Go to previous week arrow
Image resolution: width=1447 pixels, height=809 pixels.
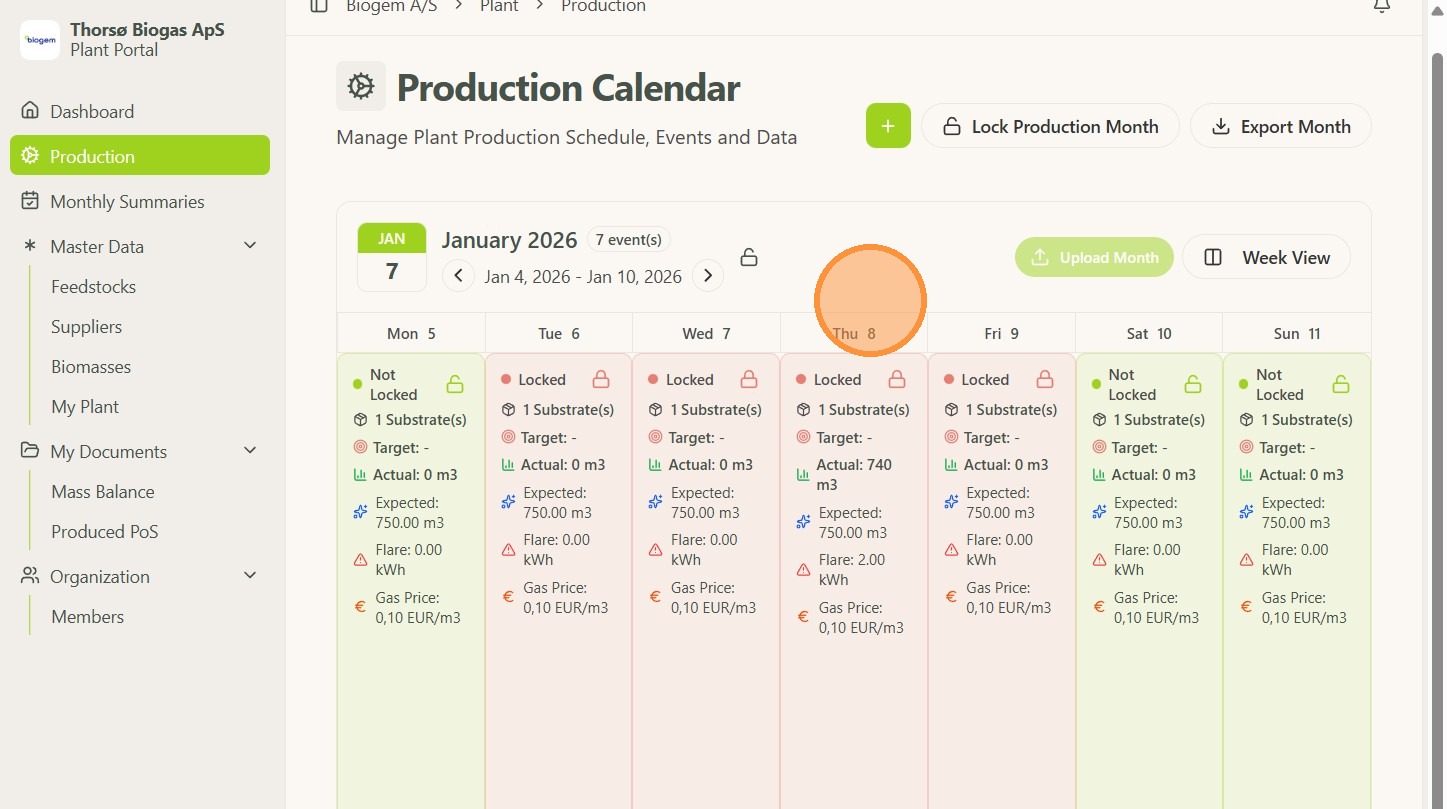pos(458,275)
